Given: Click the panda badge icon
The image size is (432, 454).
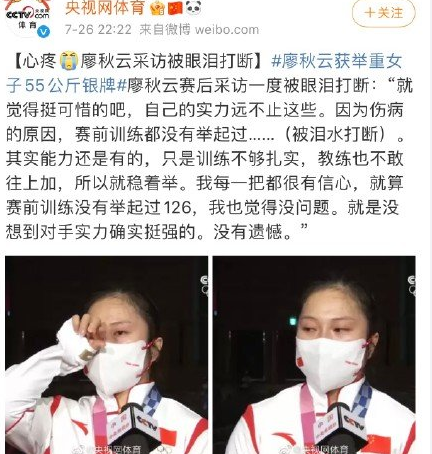Looking at the screenshot, I should 193,7.
